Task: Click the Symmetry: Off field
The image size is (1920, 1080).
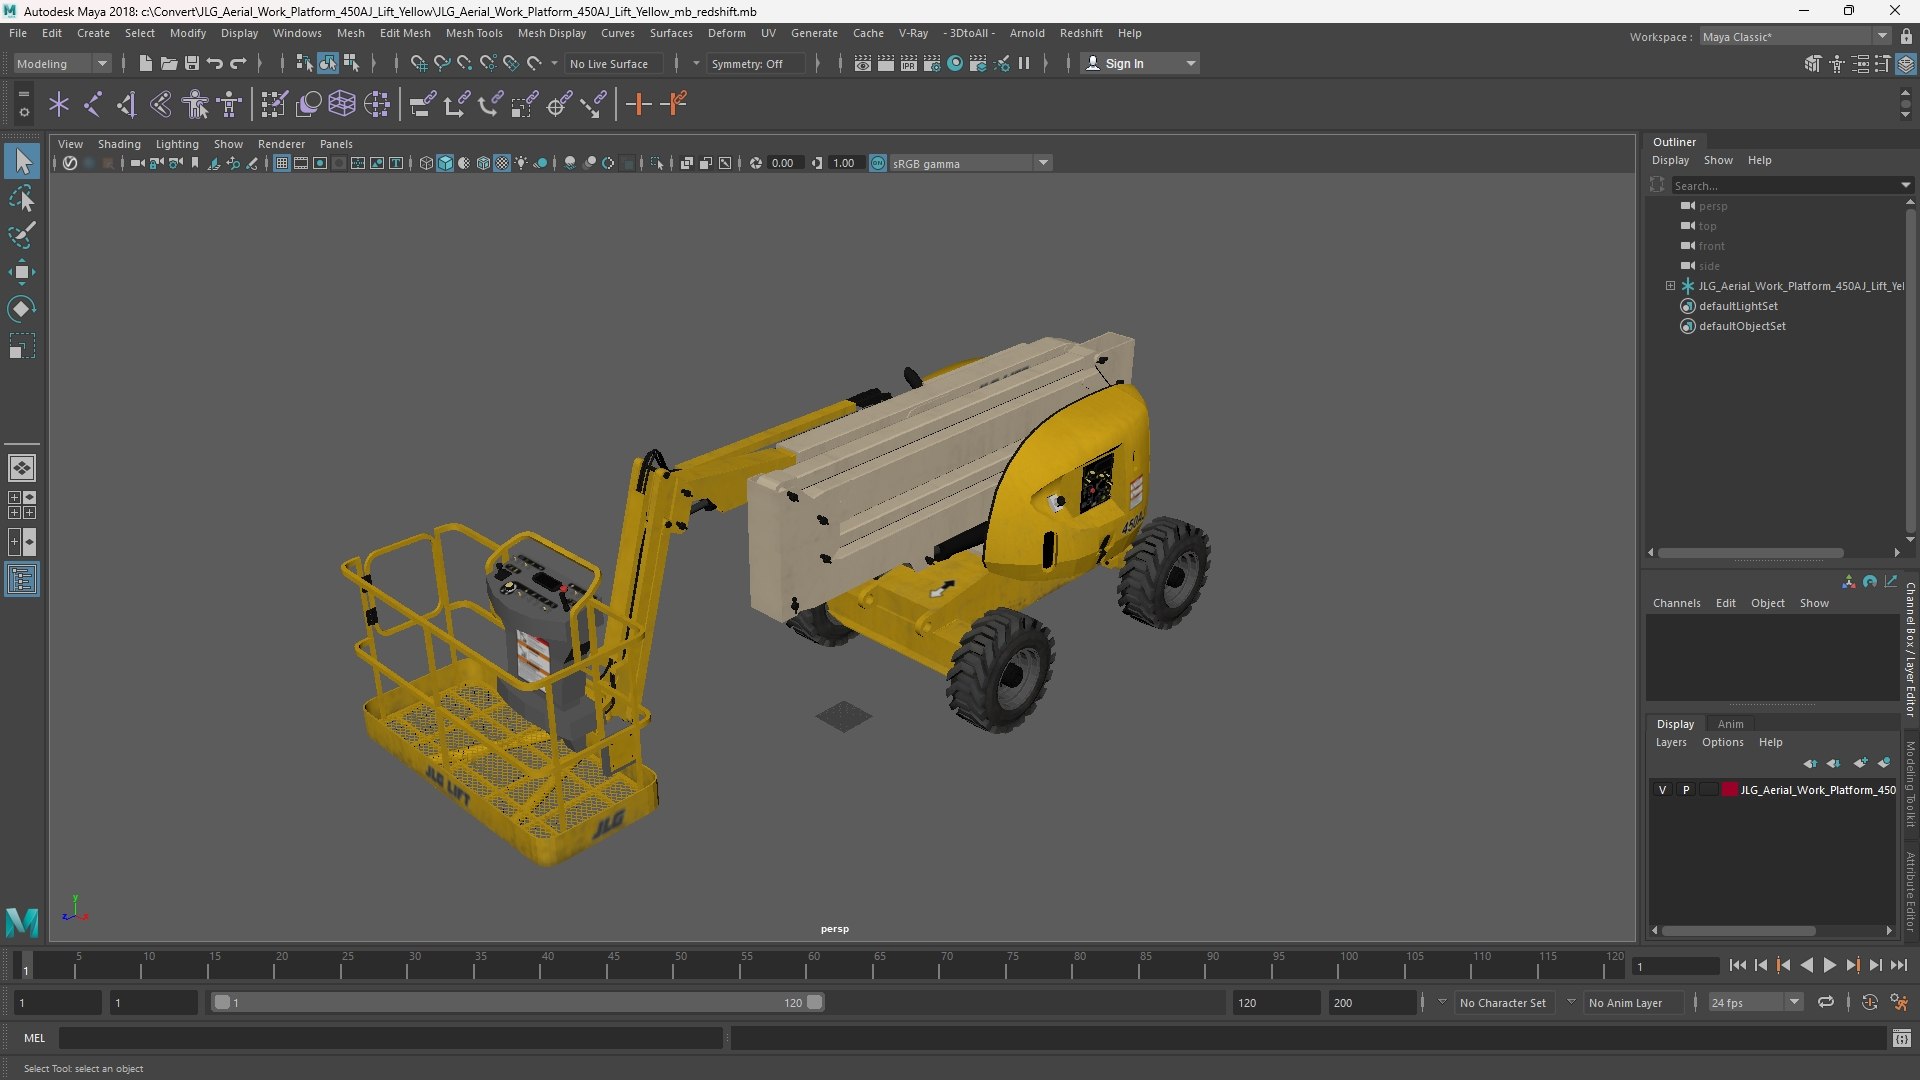Action: (x=755, y=63)
